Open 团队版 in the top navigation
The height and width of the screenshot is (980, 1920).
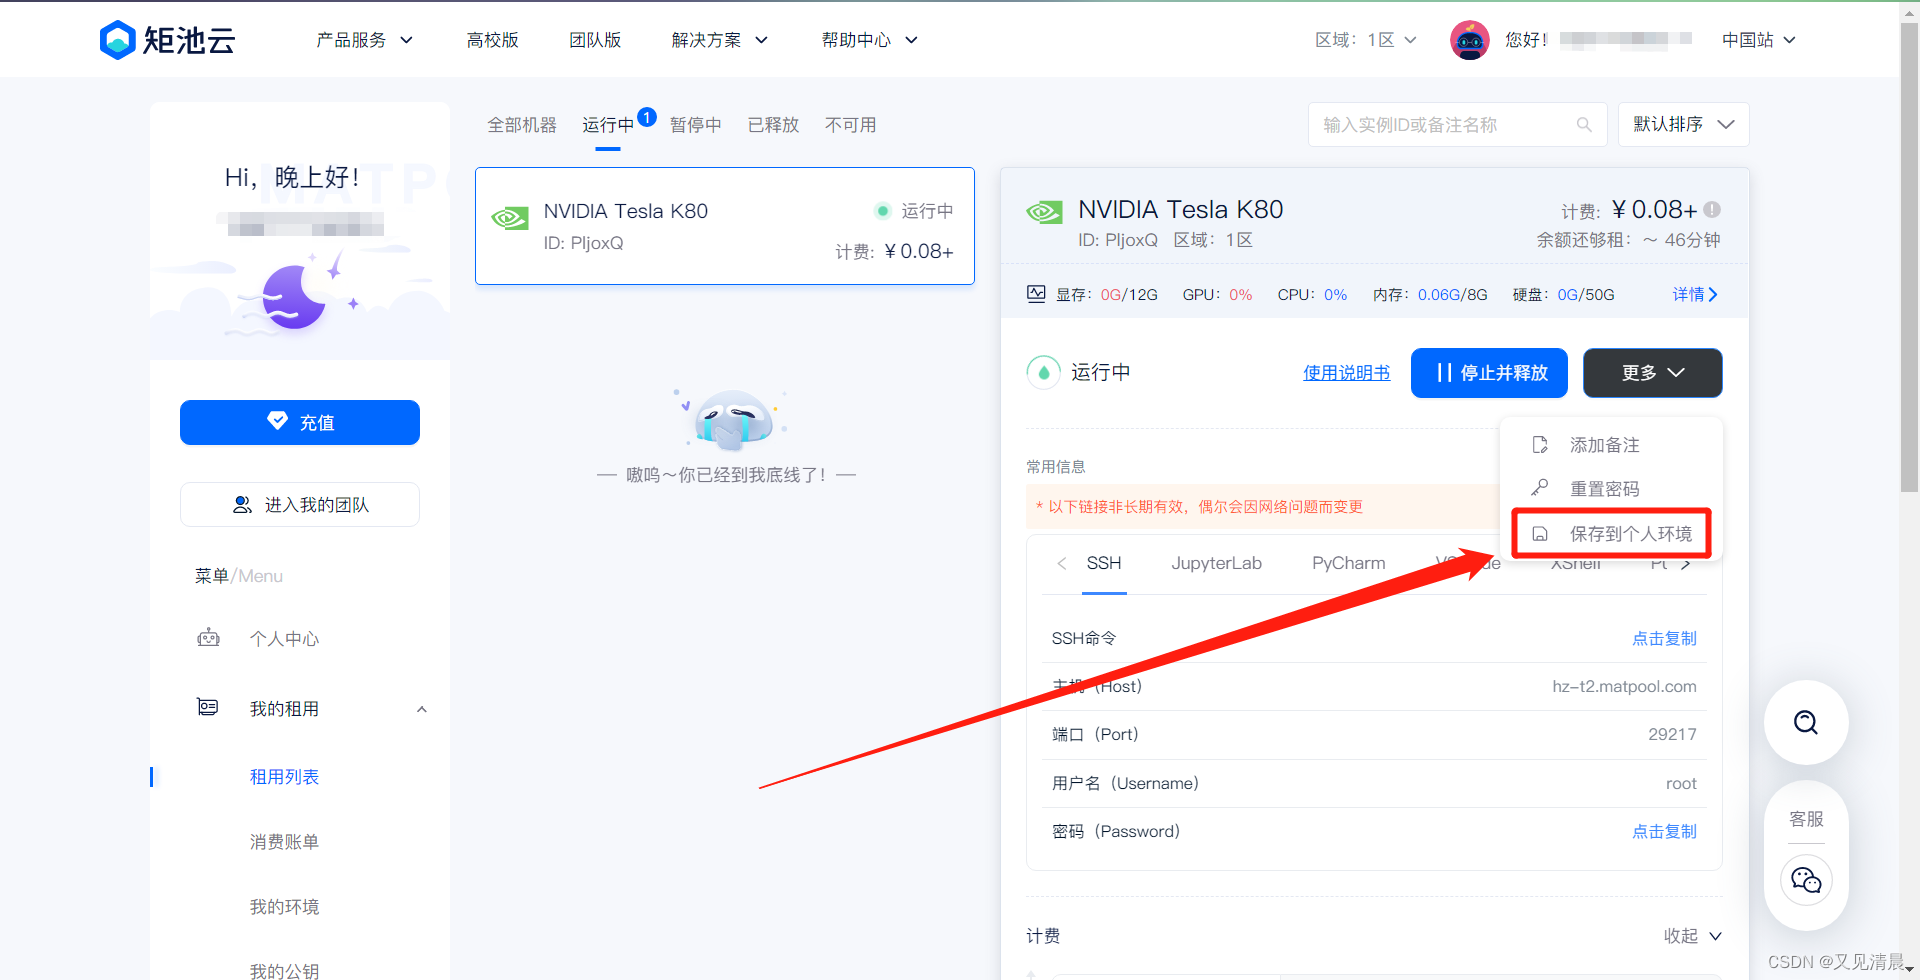tap(596, 40)
